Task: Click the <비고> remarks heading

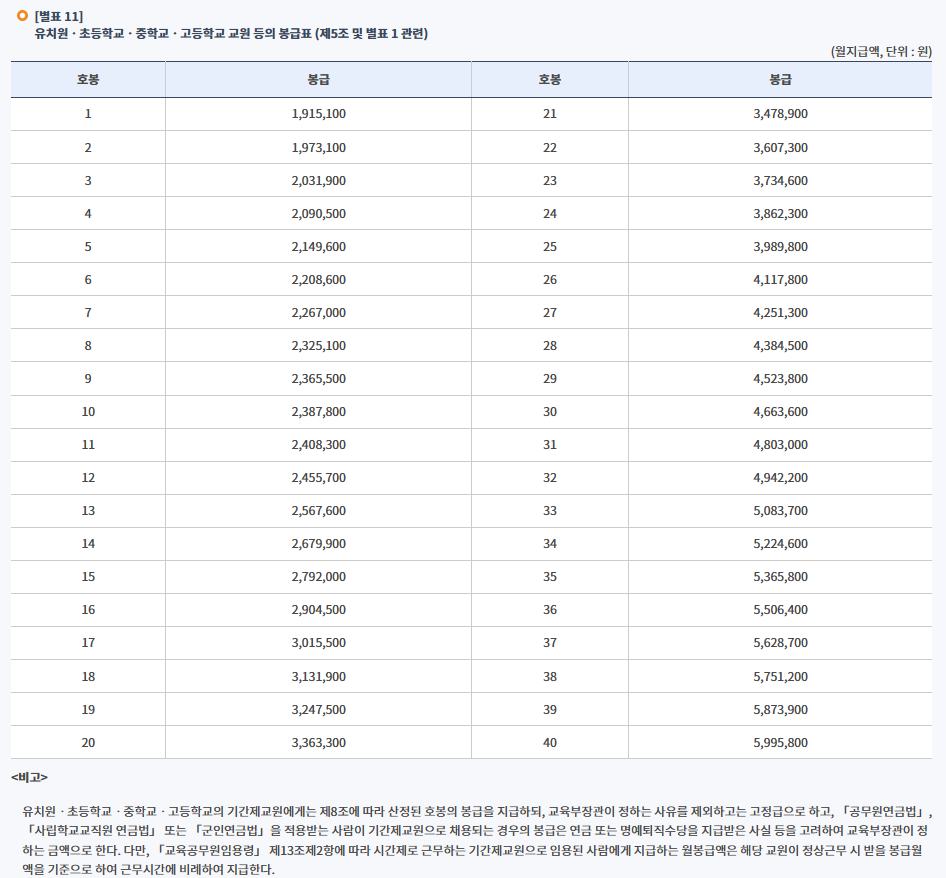Action: coord(29,777)
